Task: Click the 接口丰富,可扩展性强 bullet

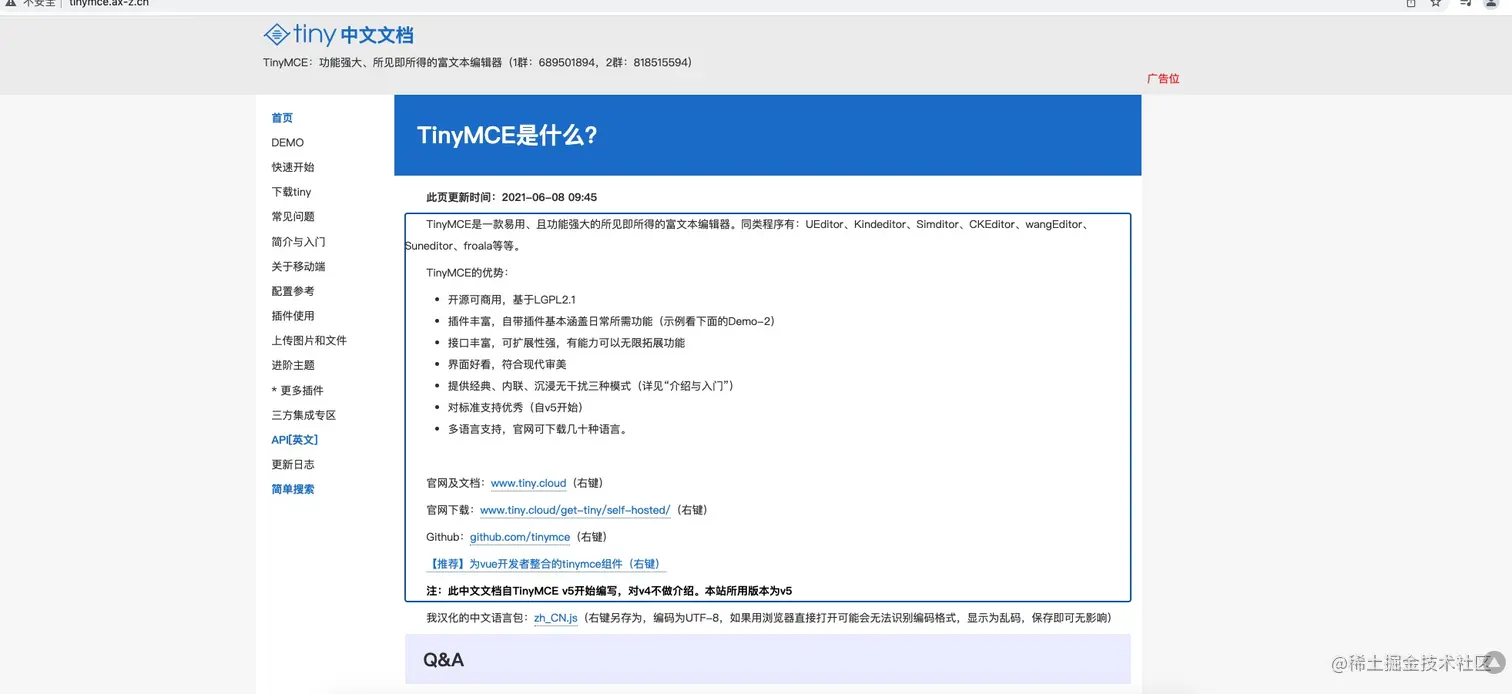Action: pyautogui.click(x=566, y=343)
